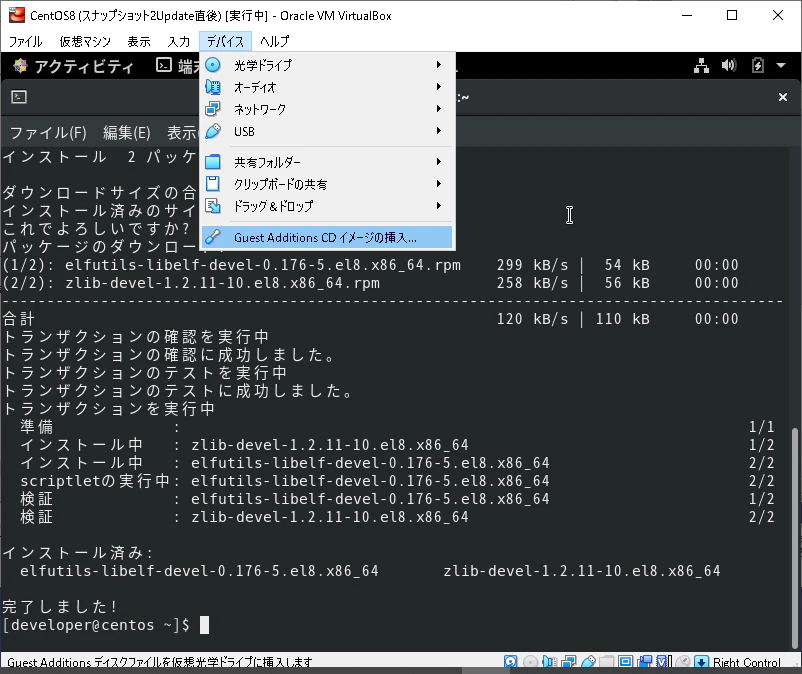Expand the 光学ドライブ submenu arrow
This screenshot has width=802, height=674.
pos(439,64)
